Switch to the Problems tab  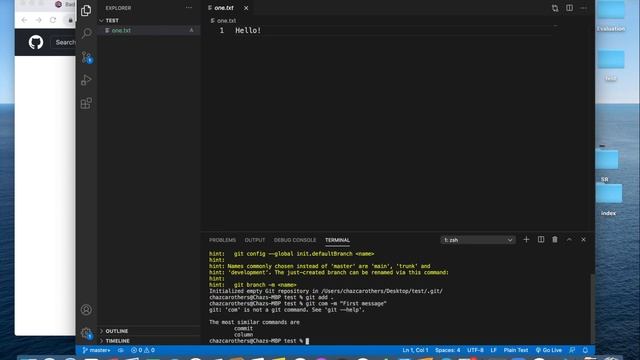click(x=222, y=240)
